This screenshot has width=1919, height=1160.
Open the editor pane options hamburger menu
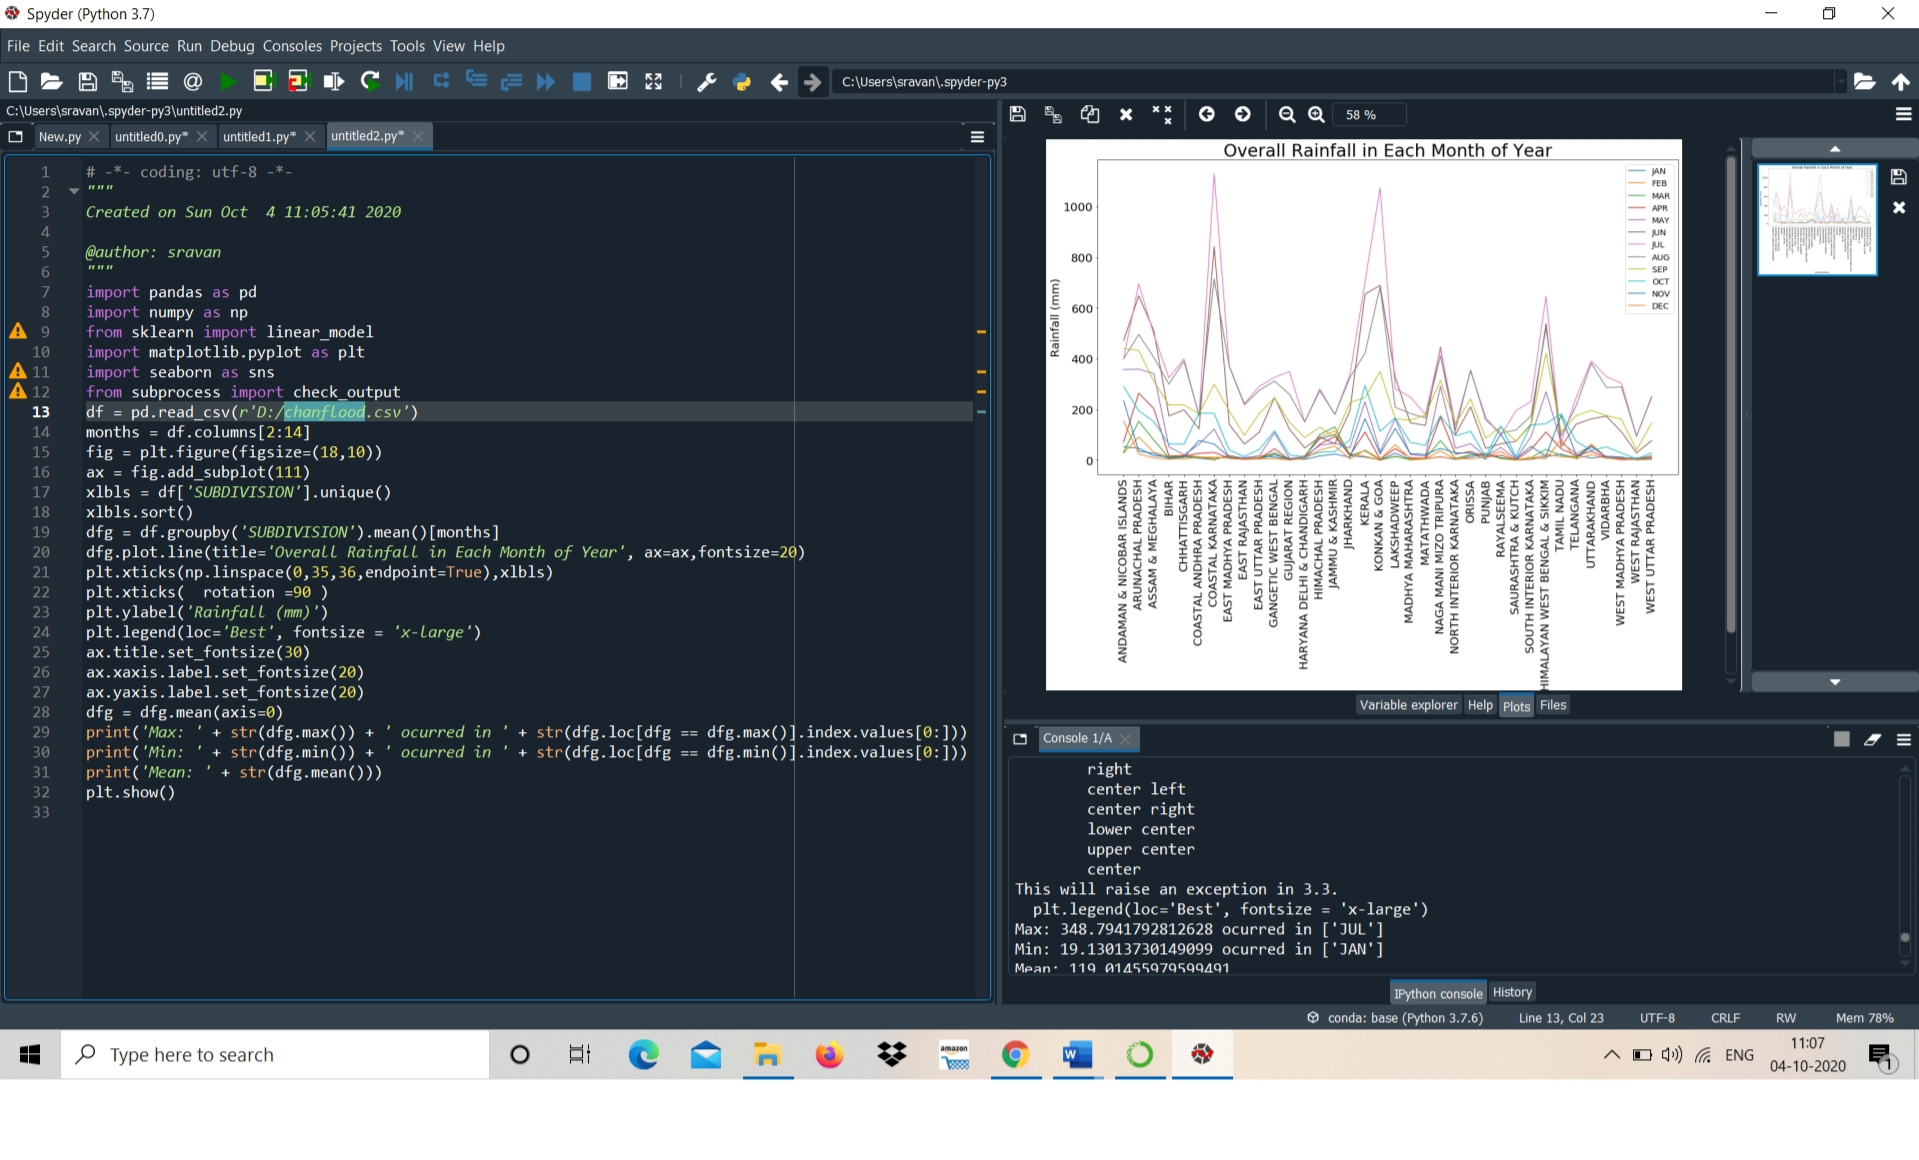pos(977,137)
